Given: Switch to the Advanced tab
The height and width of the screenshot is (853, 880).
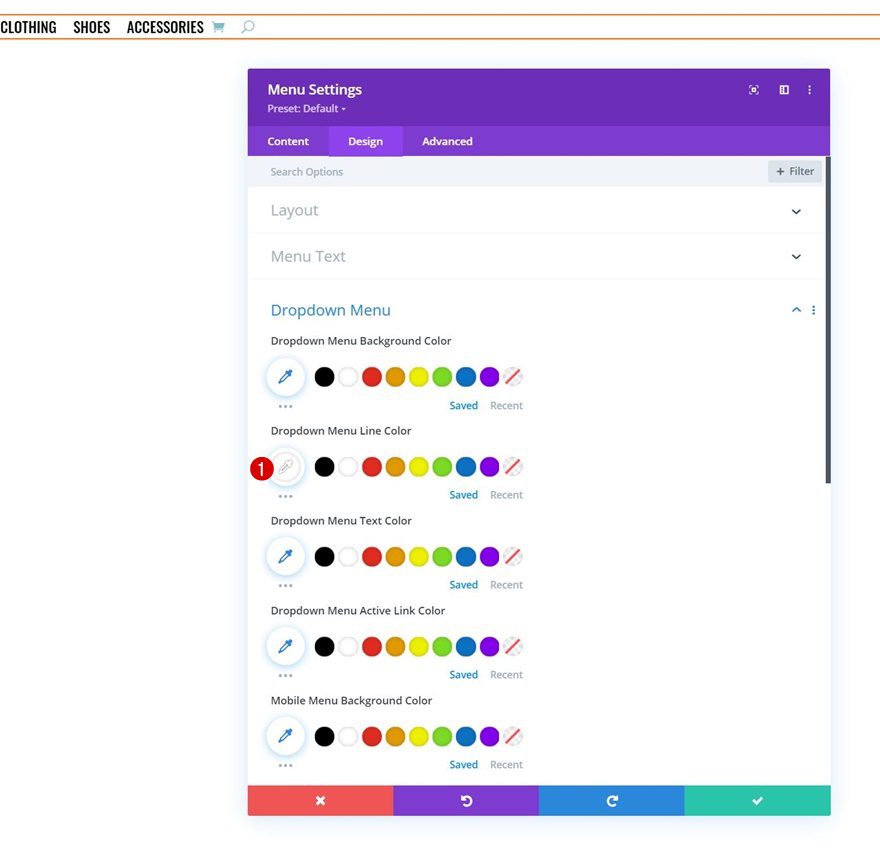Looking at the screenshot, I should pos(446,141).
